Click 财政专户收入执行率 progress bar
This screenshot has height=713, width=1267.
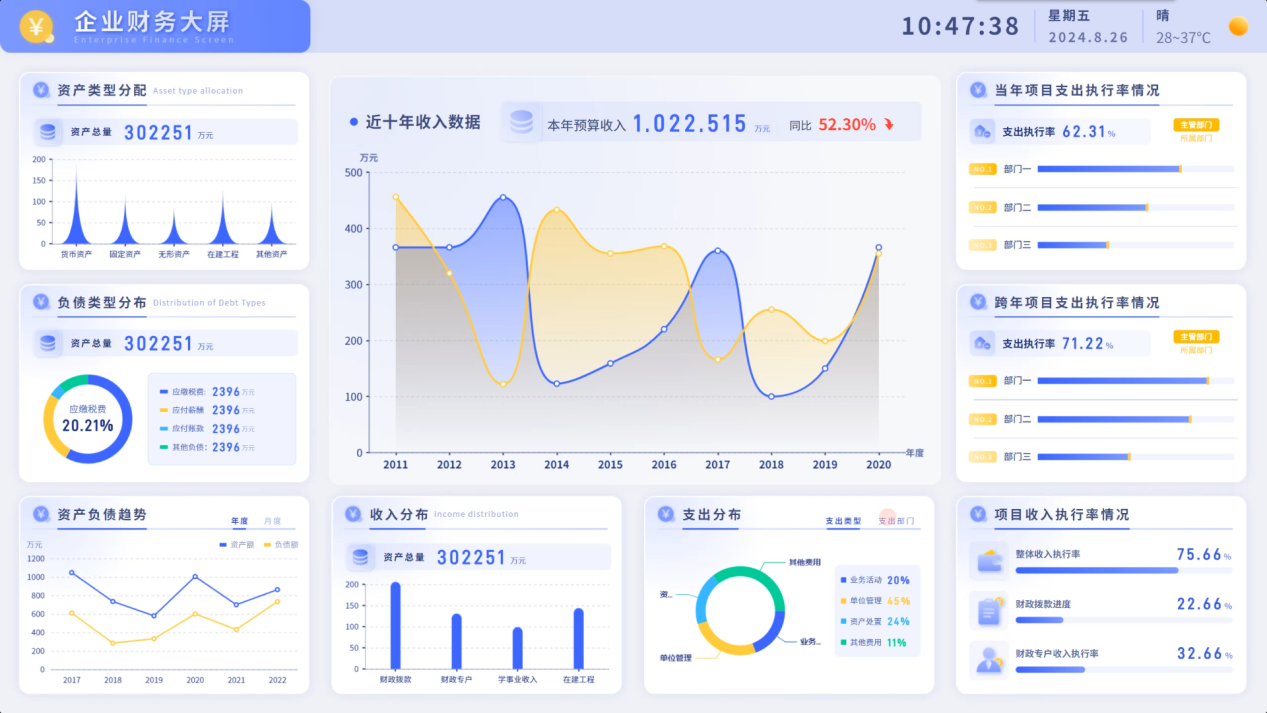tap(1124, 669)
